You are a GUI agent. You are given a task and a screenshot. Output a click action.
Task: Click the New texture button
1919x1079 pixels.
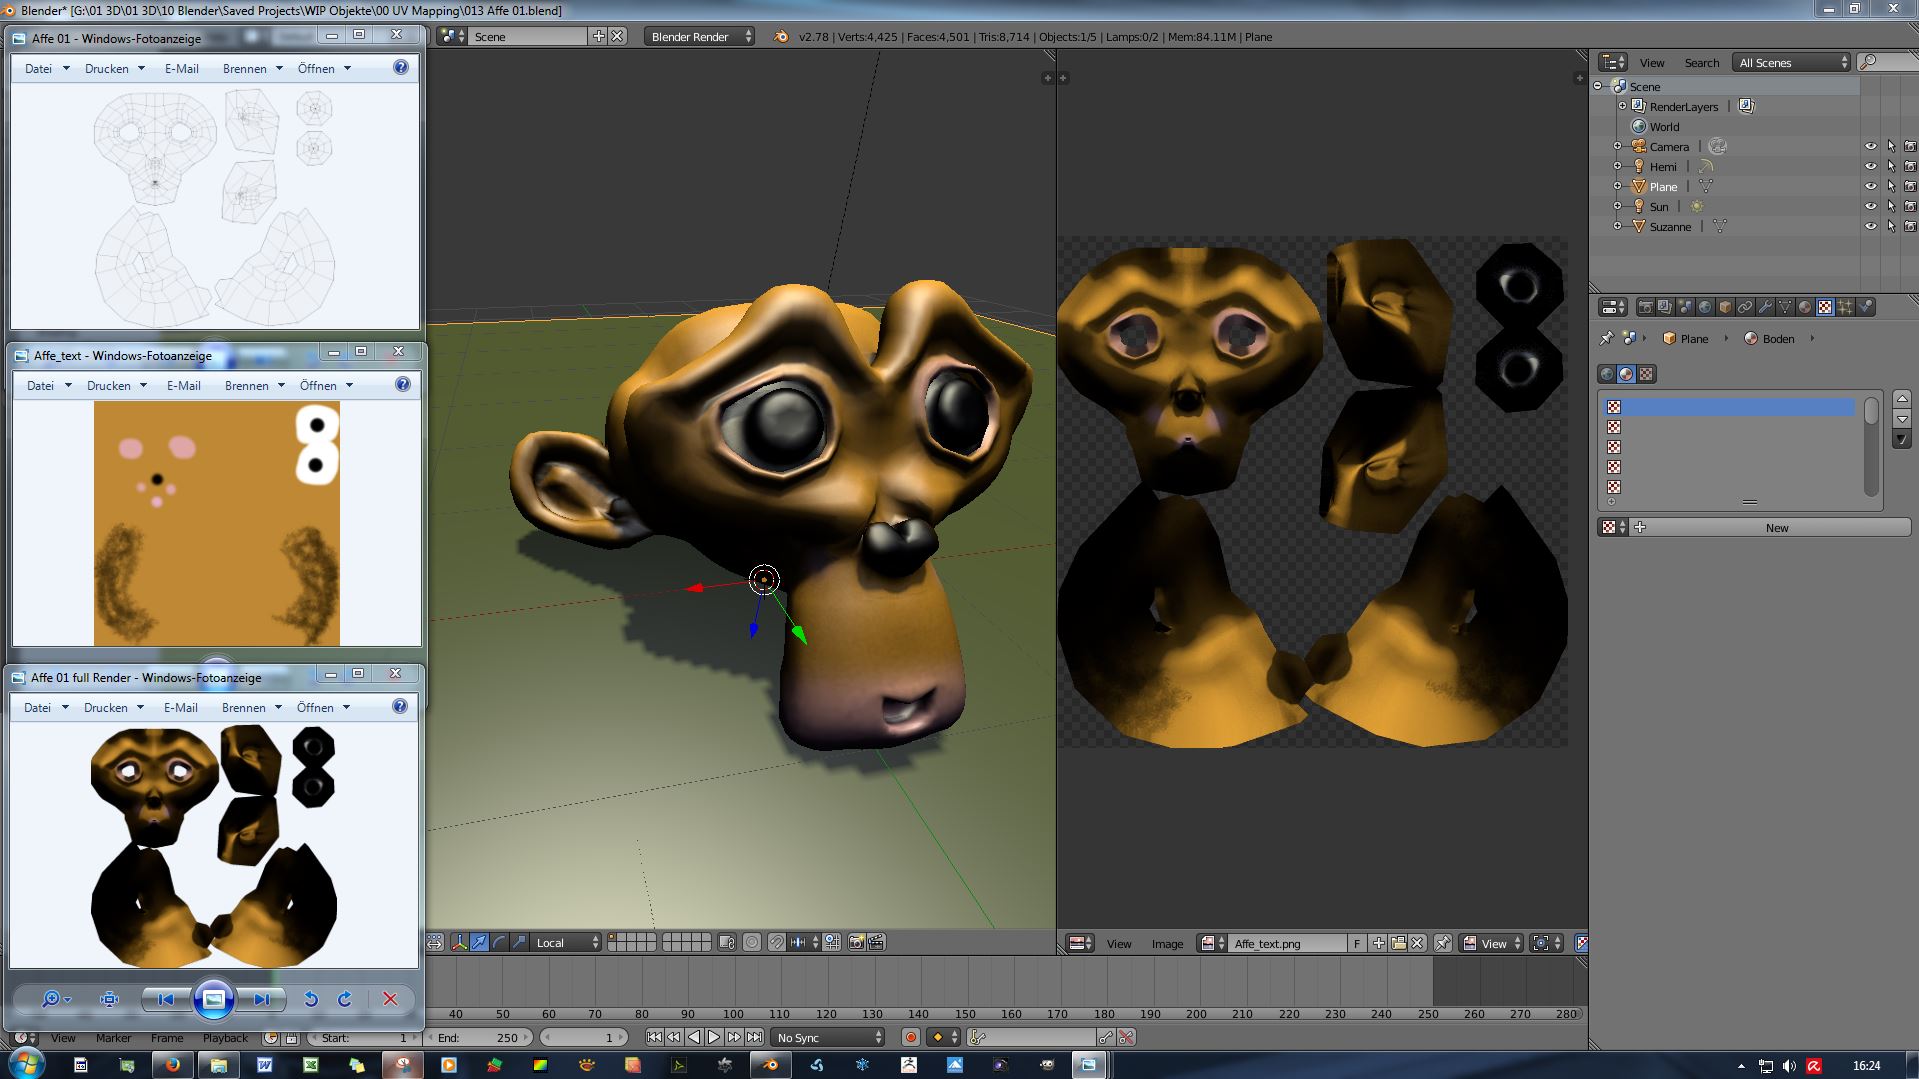click(1776, 527)
